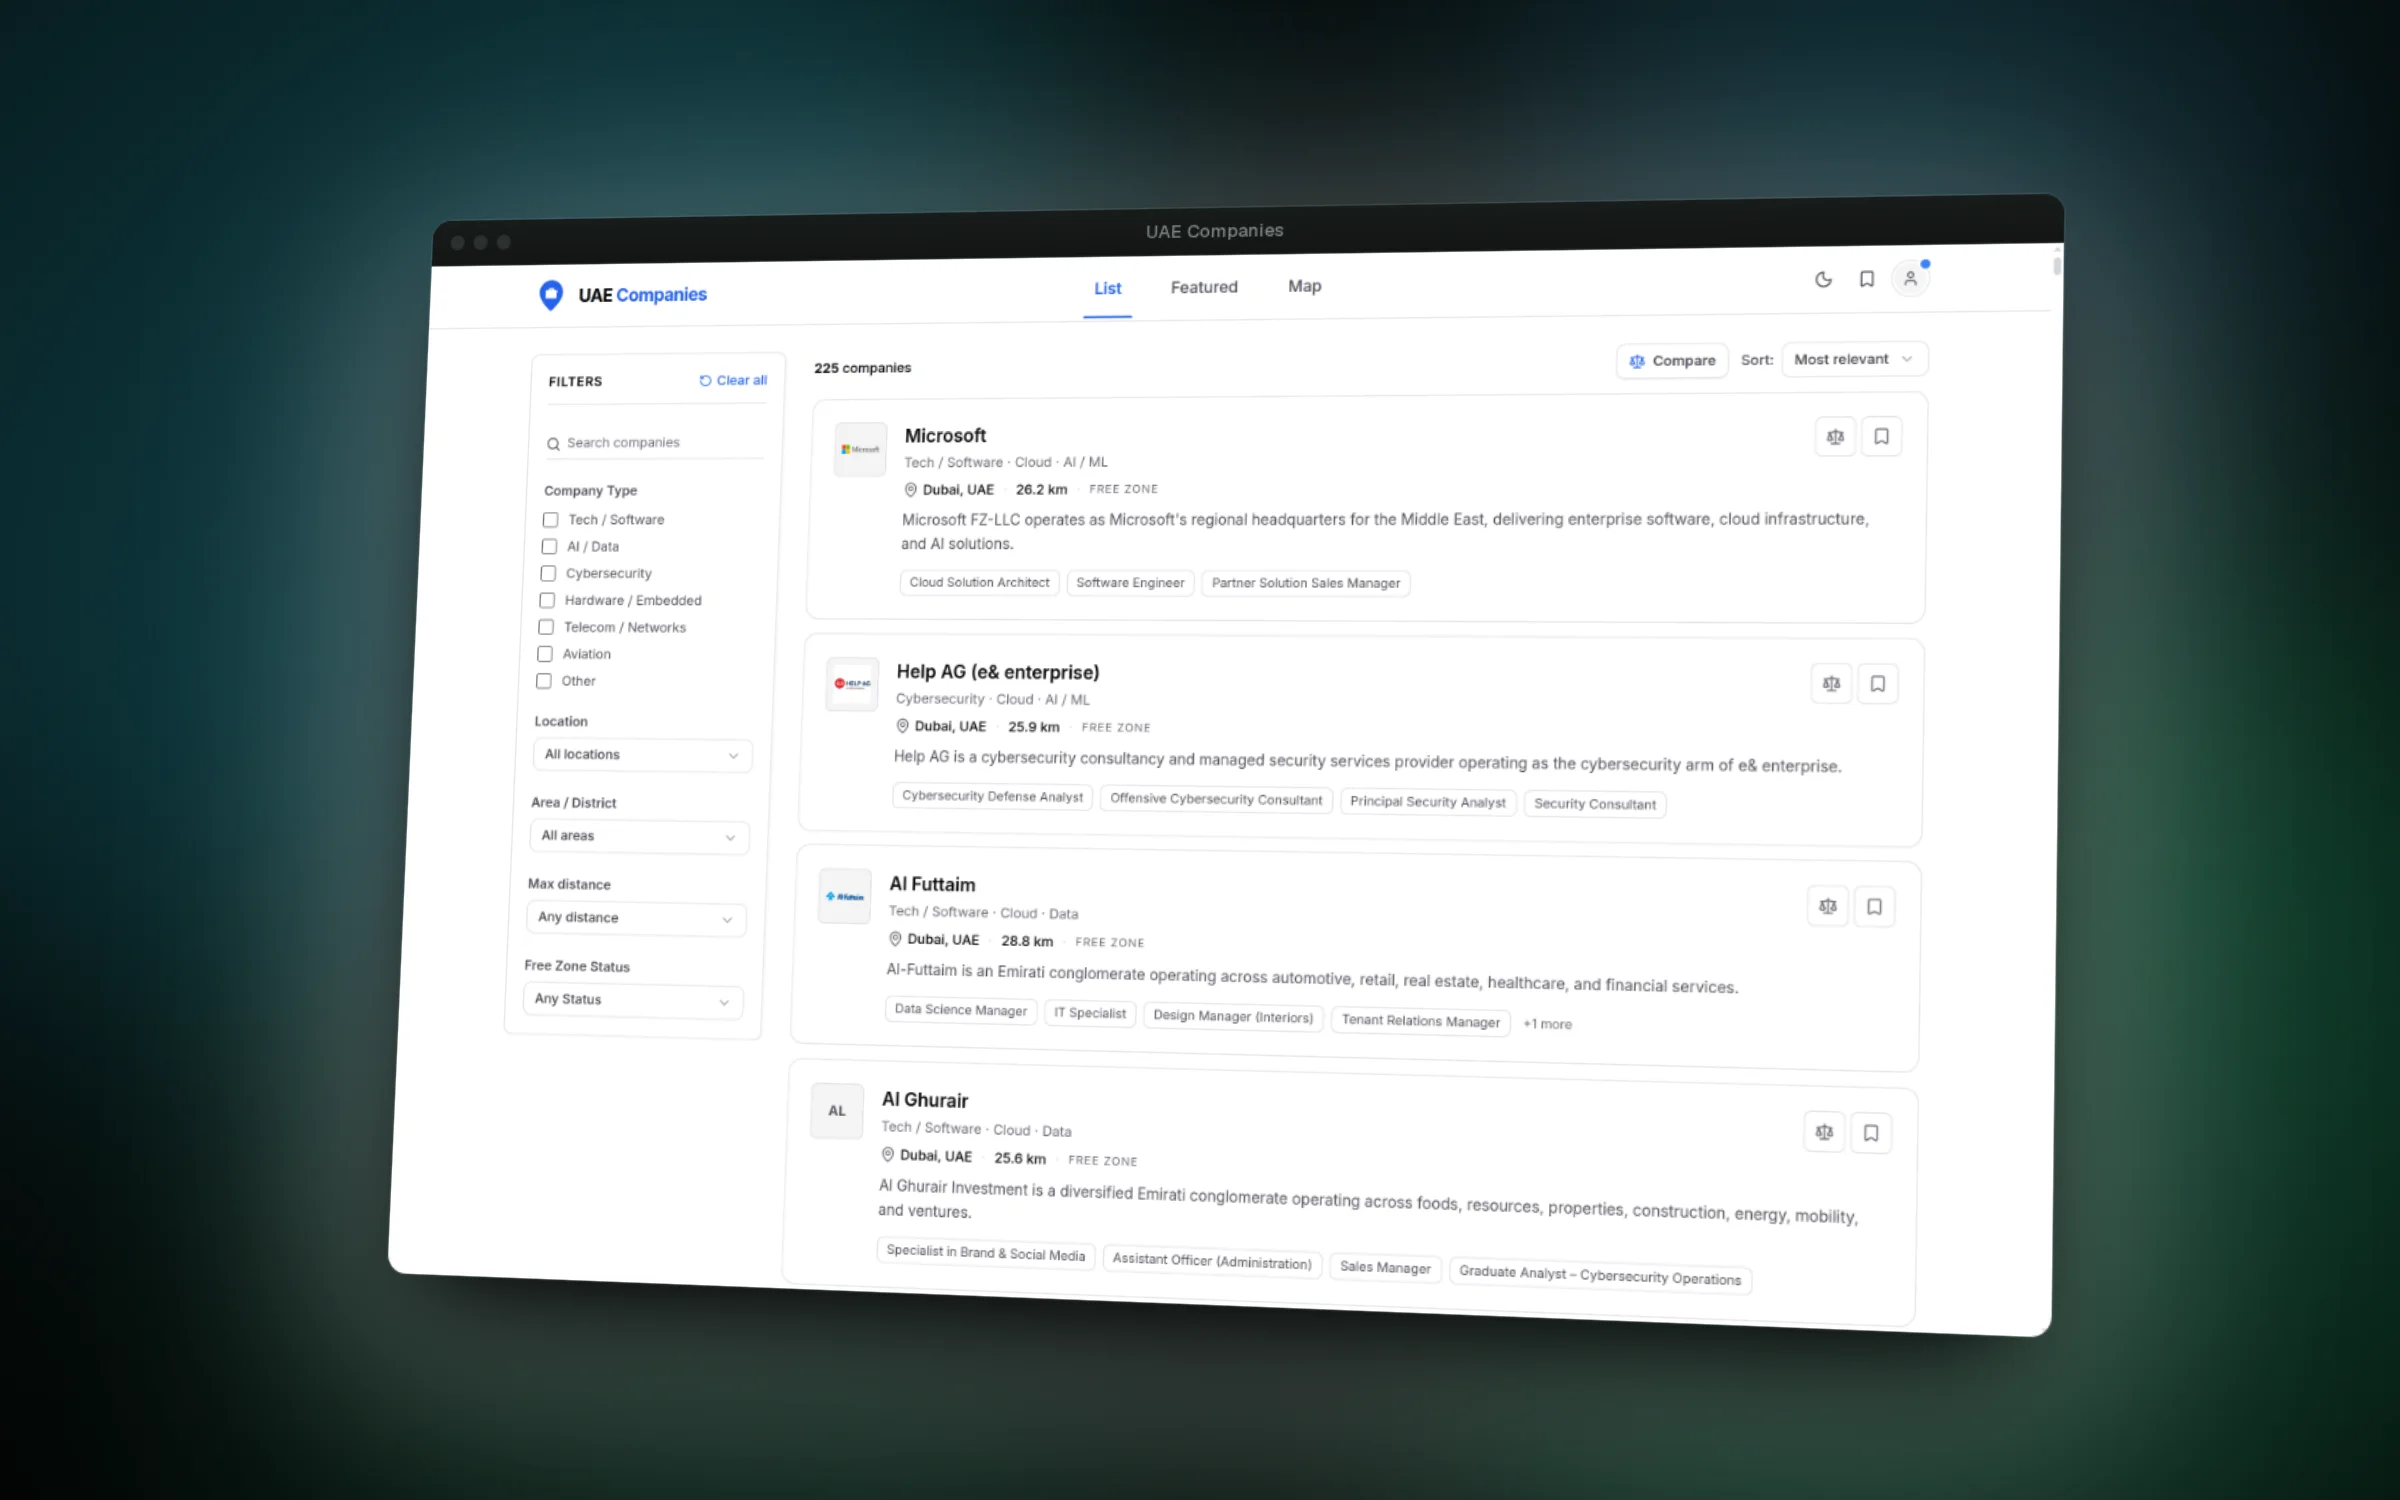2400x1500 pixels.
Task: Bookmark the Al Ghurair card
Action: [x=1870, y=1133]
